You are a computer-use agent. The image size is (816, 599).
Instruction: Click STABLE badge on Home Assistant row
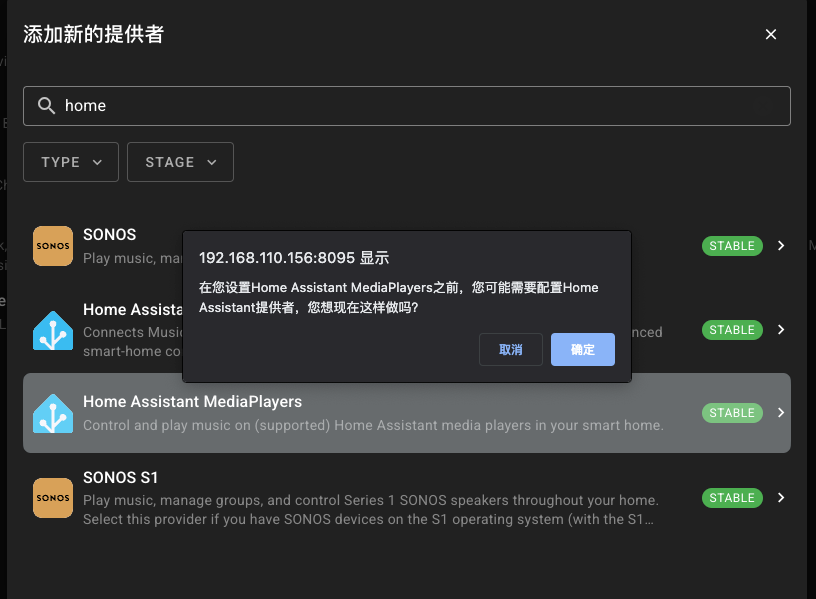[732, 330]
